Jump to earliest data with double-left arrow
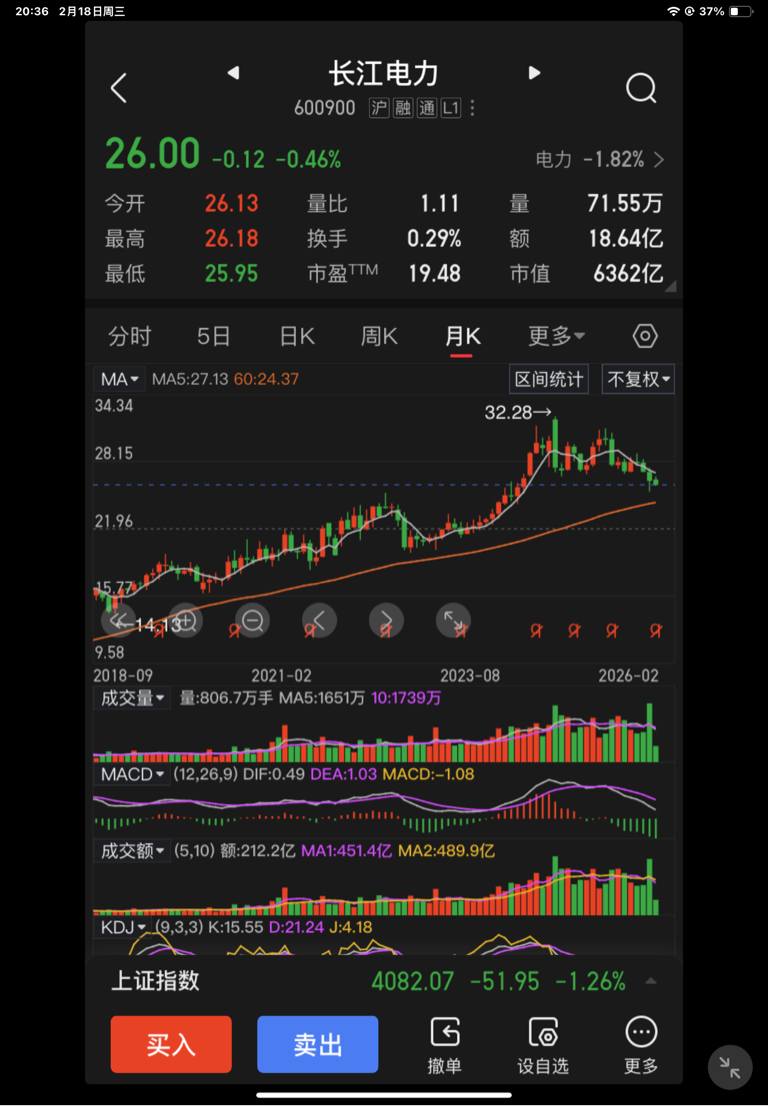The image size is (768, 1106). (x=118, y=621)
